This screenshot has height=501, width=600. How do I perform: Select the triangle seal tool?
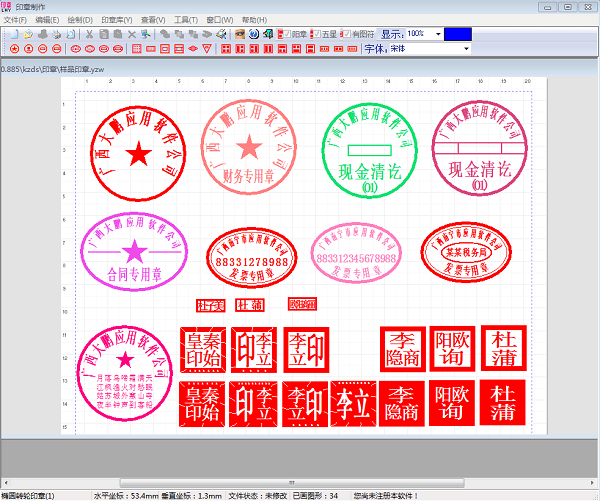coord(207,48)
